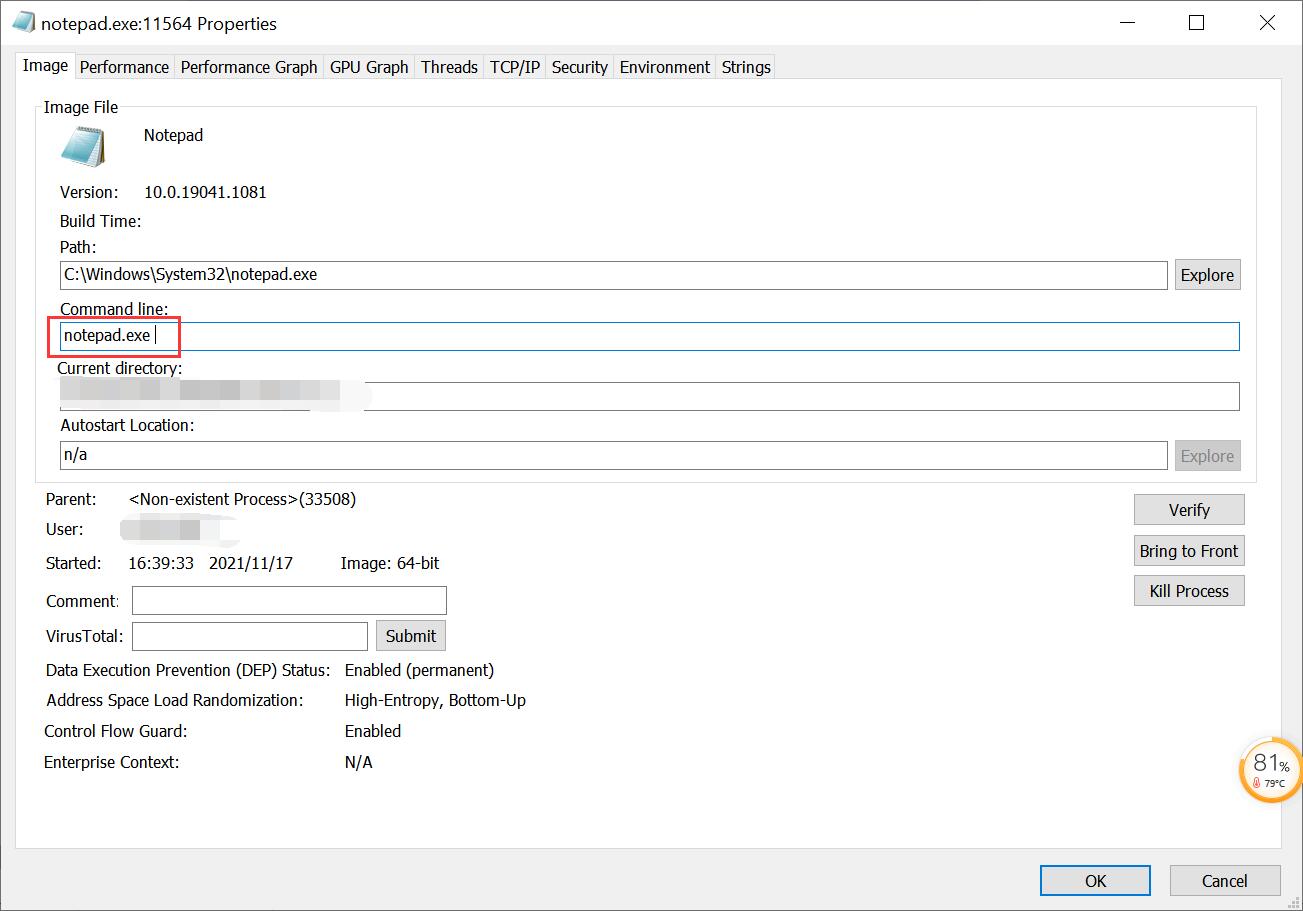Screen dimensions: 1303x911
Task: Click the parent text <Non-existent Process>(33508)
Action: coord(243,499)
